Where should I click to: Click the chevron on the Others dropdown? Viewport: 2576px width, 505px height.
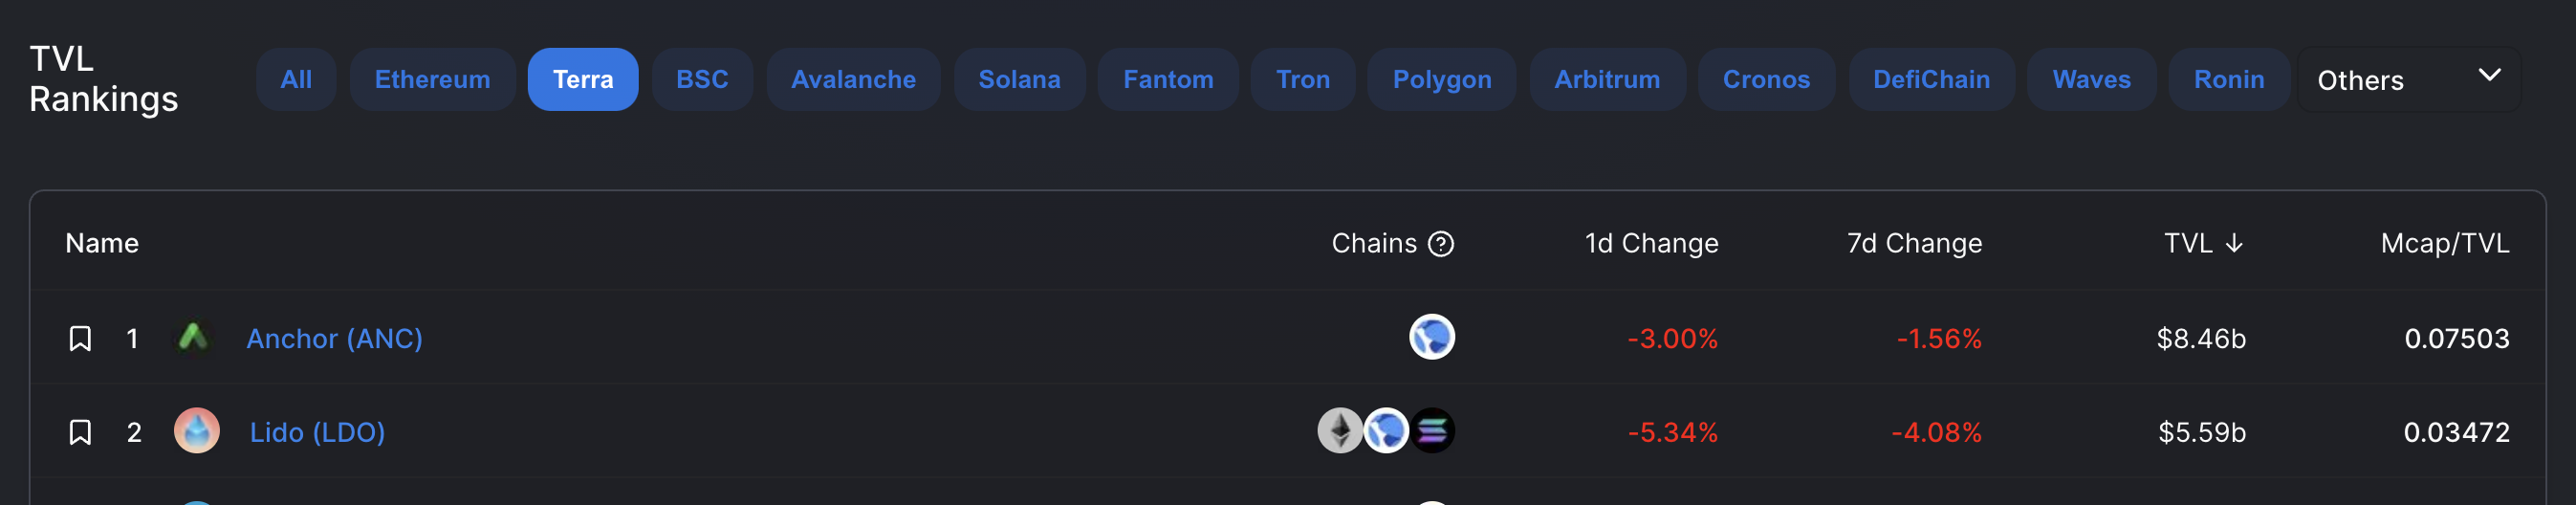[2490, 75]
